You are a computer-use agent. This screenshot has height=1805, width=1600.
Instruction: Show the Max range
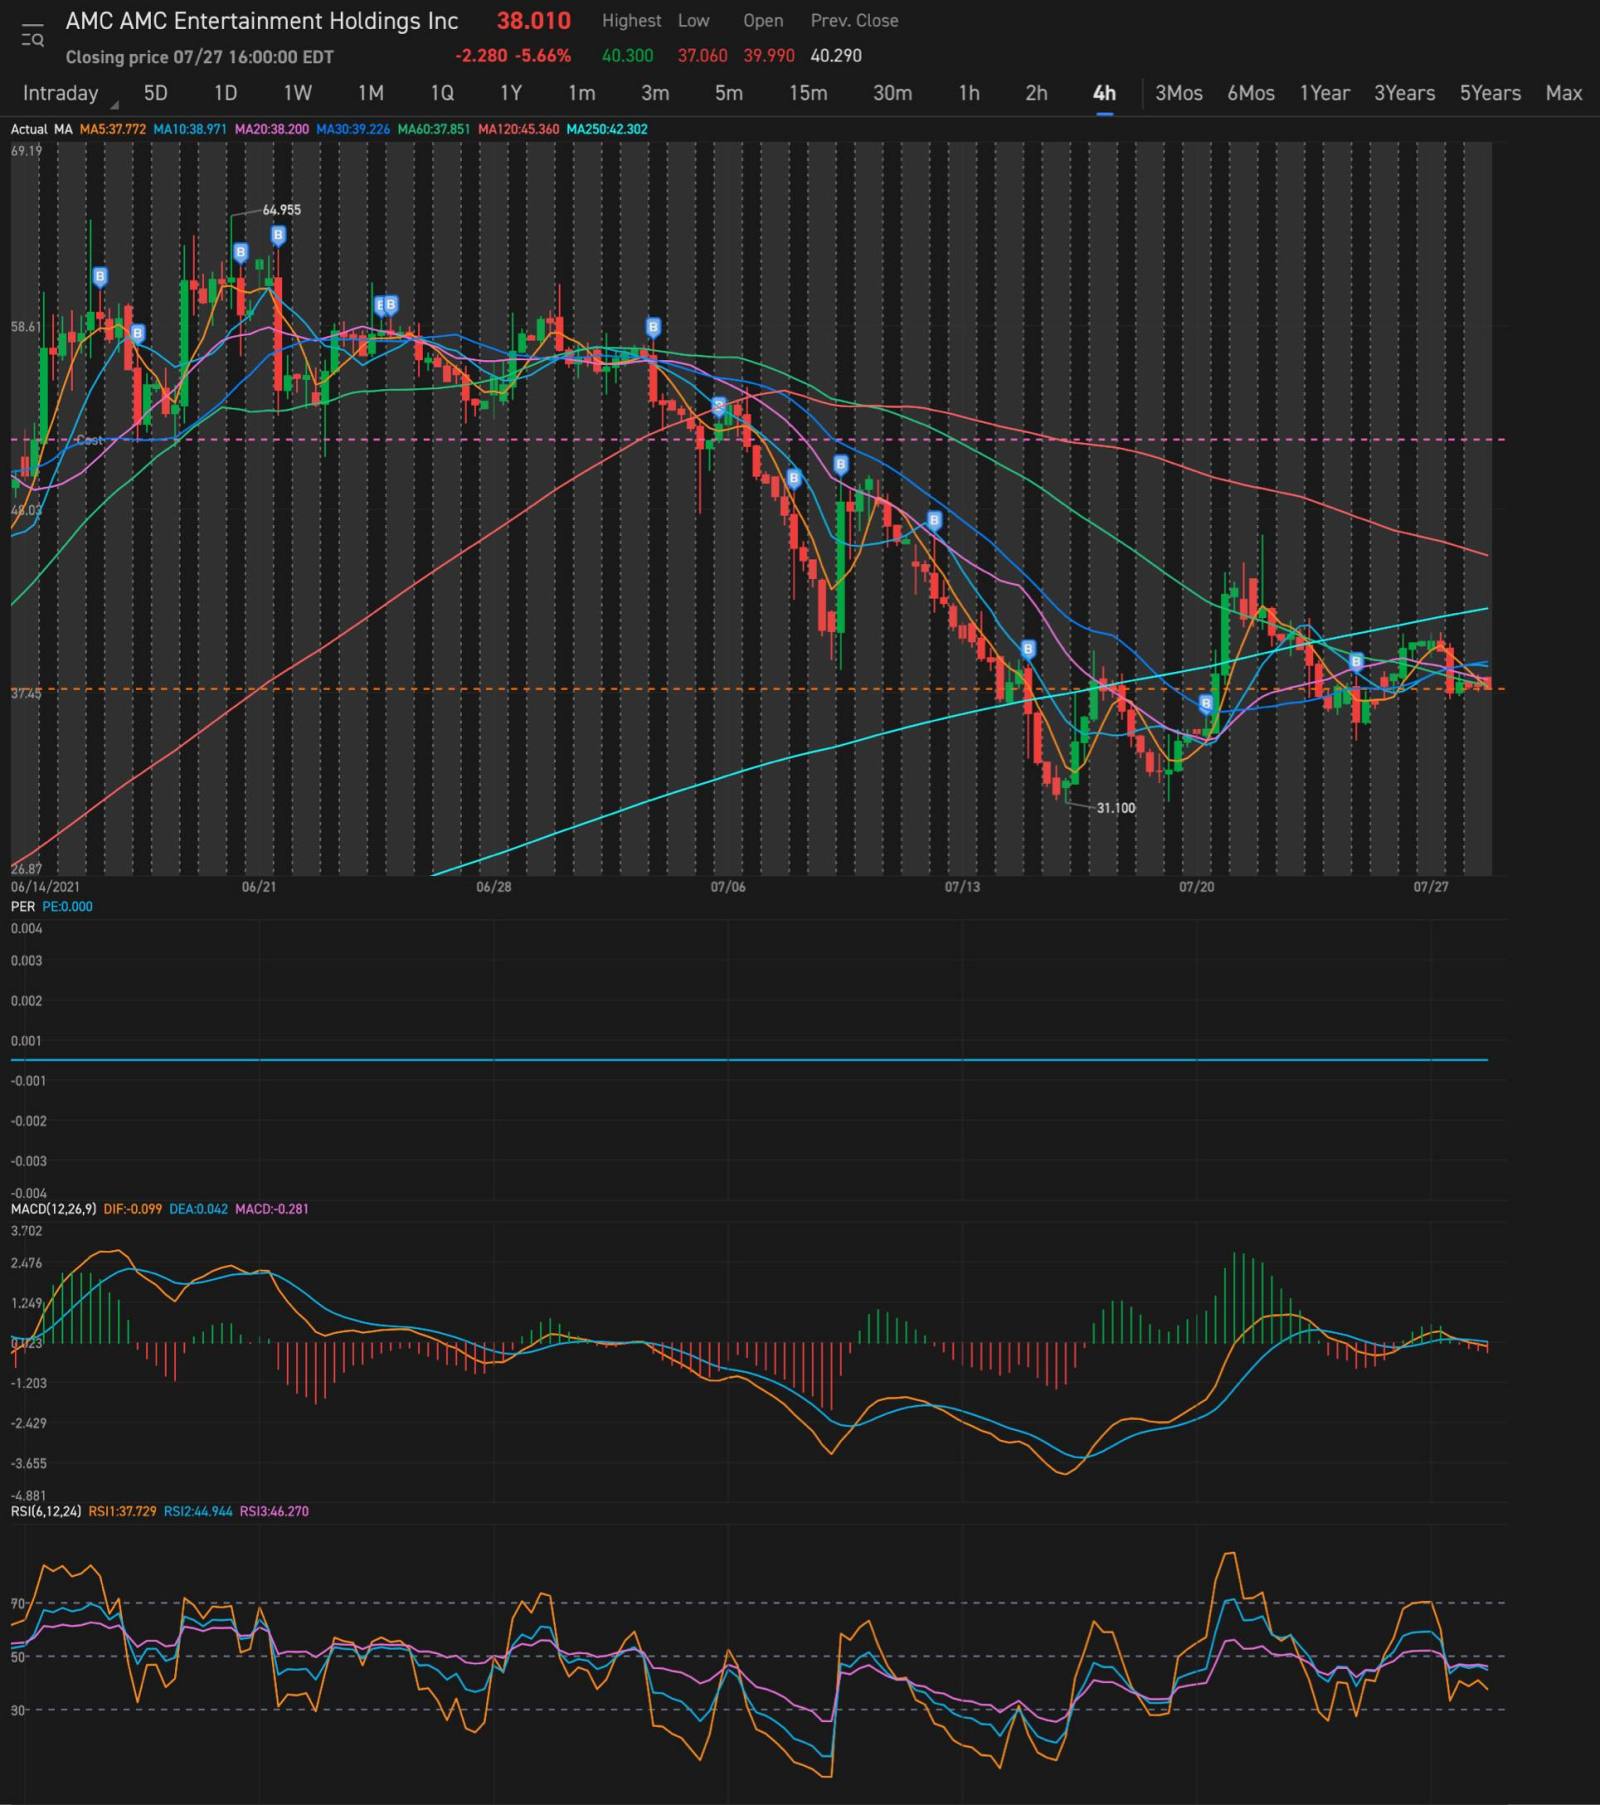pos(1564,93)
